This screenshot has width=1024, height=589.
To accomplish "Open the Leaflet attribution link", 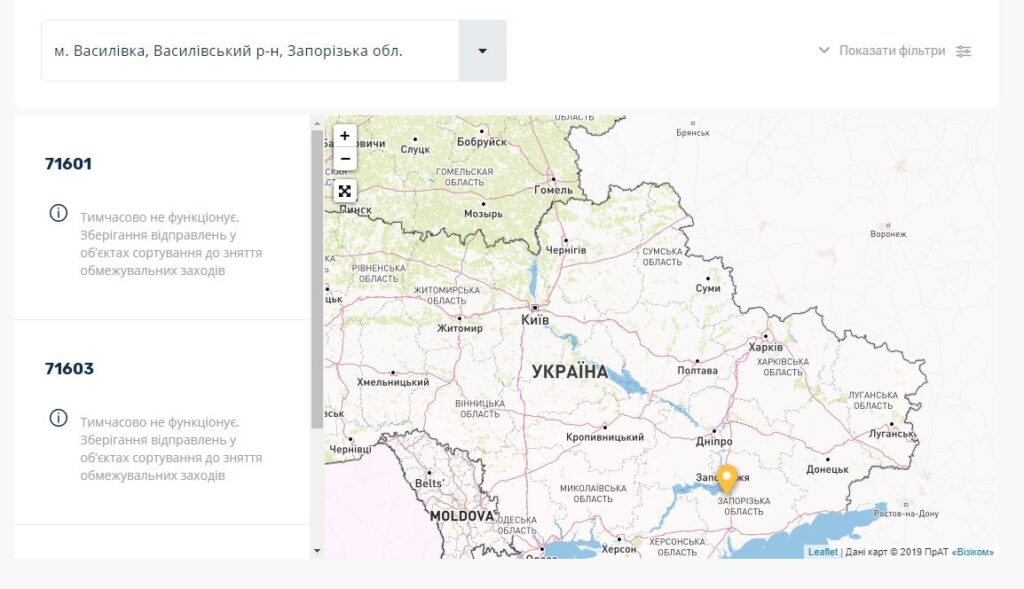I will pyautogui.click(x=822, y=552).
